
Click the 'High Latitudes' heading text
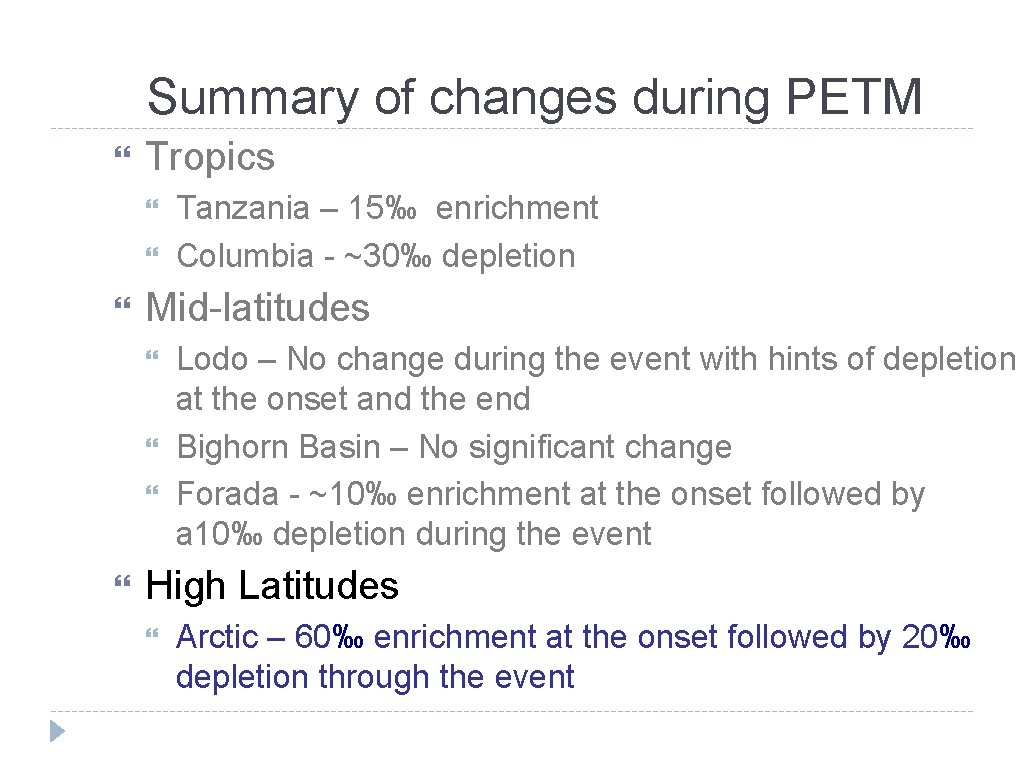click(x=272, y=585)
